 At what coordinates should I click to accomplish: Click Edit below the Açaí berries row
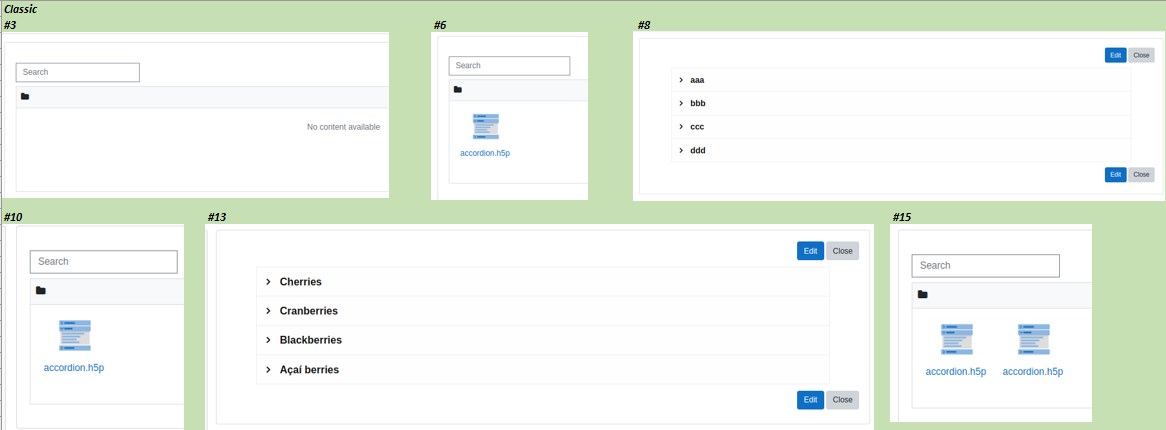click(x=811, y=399)
